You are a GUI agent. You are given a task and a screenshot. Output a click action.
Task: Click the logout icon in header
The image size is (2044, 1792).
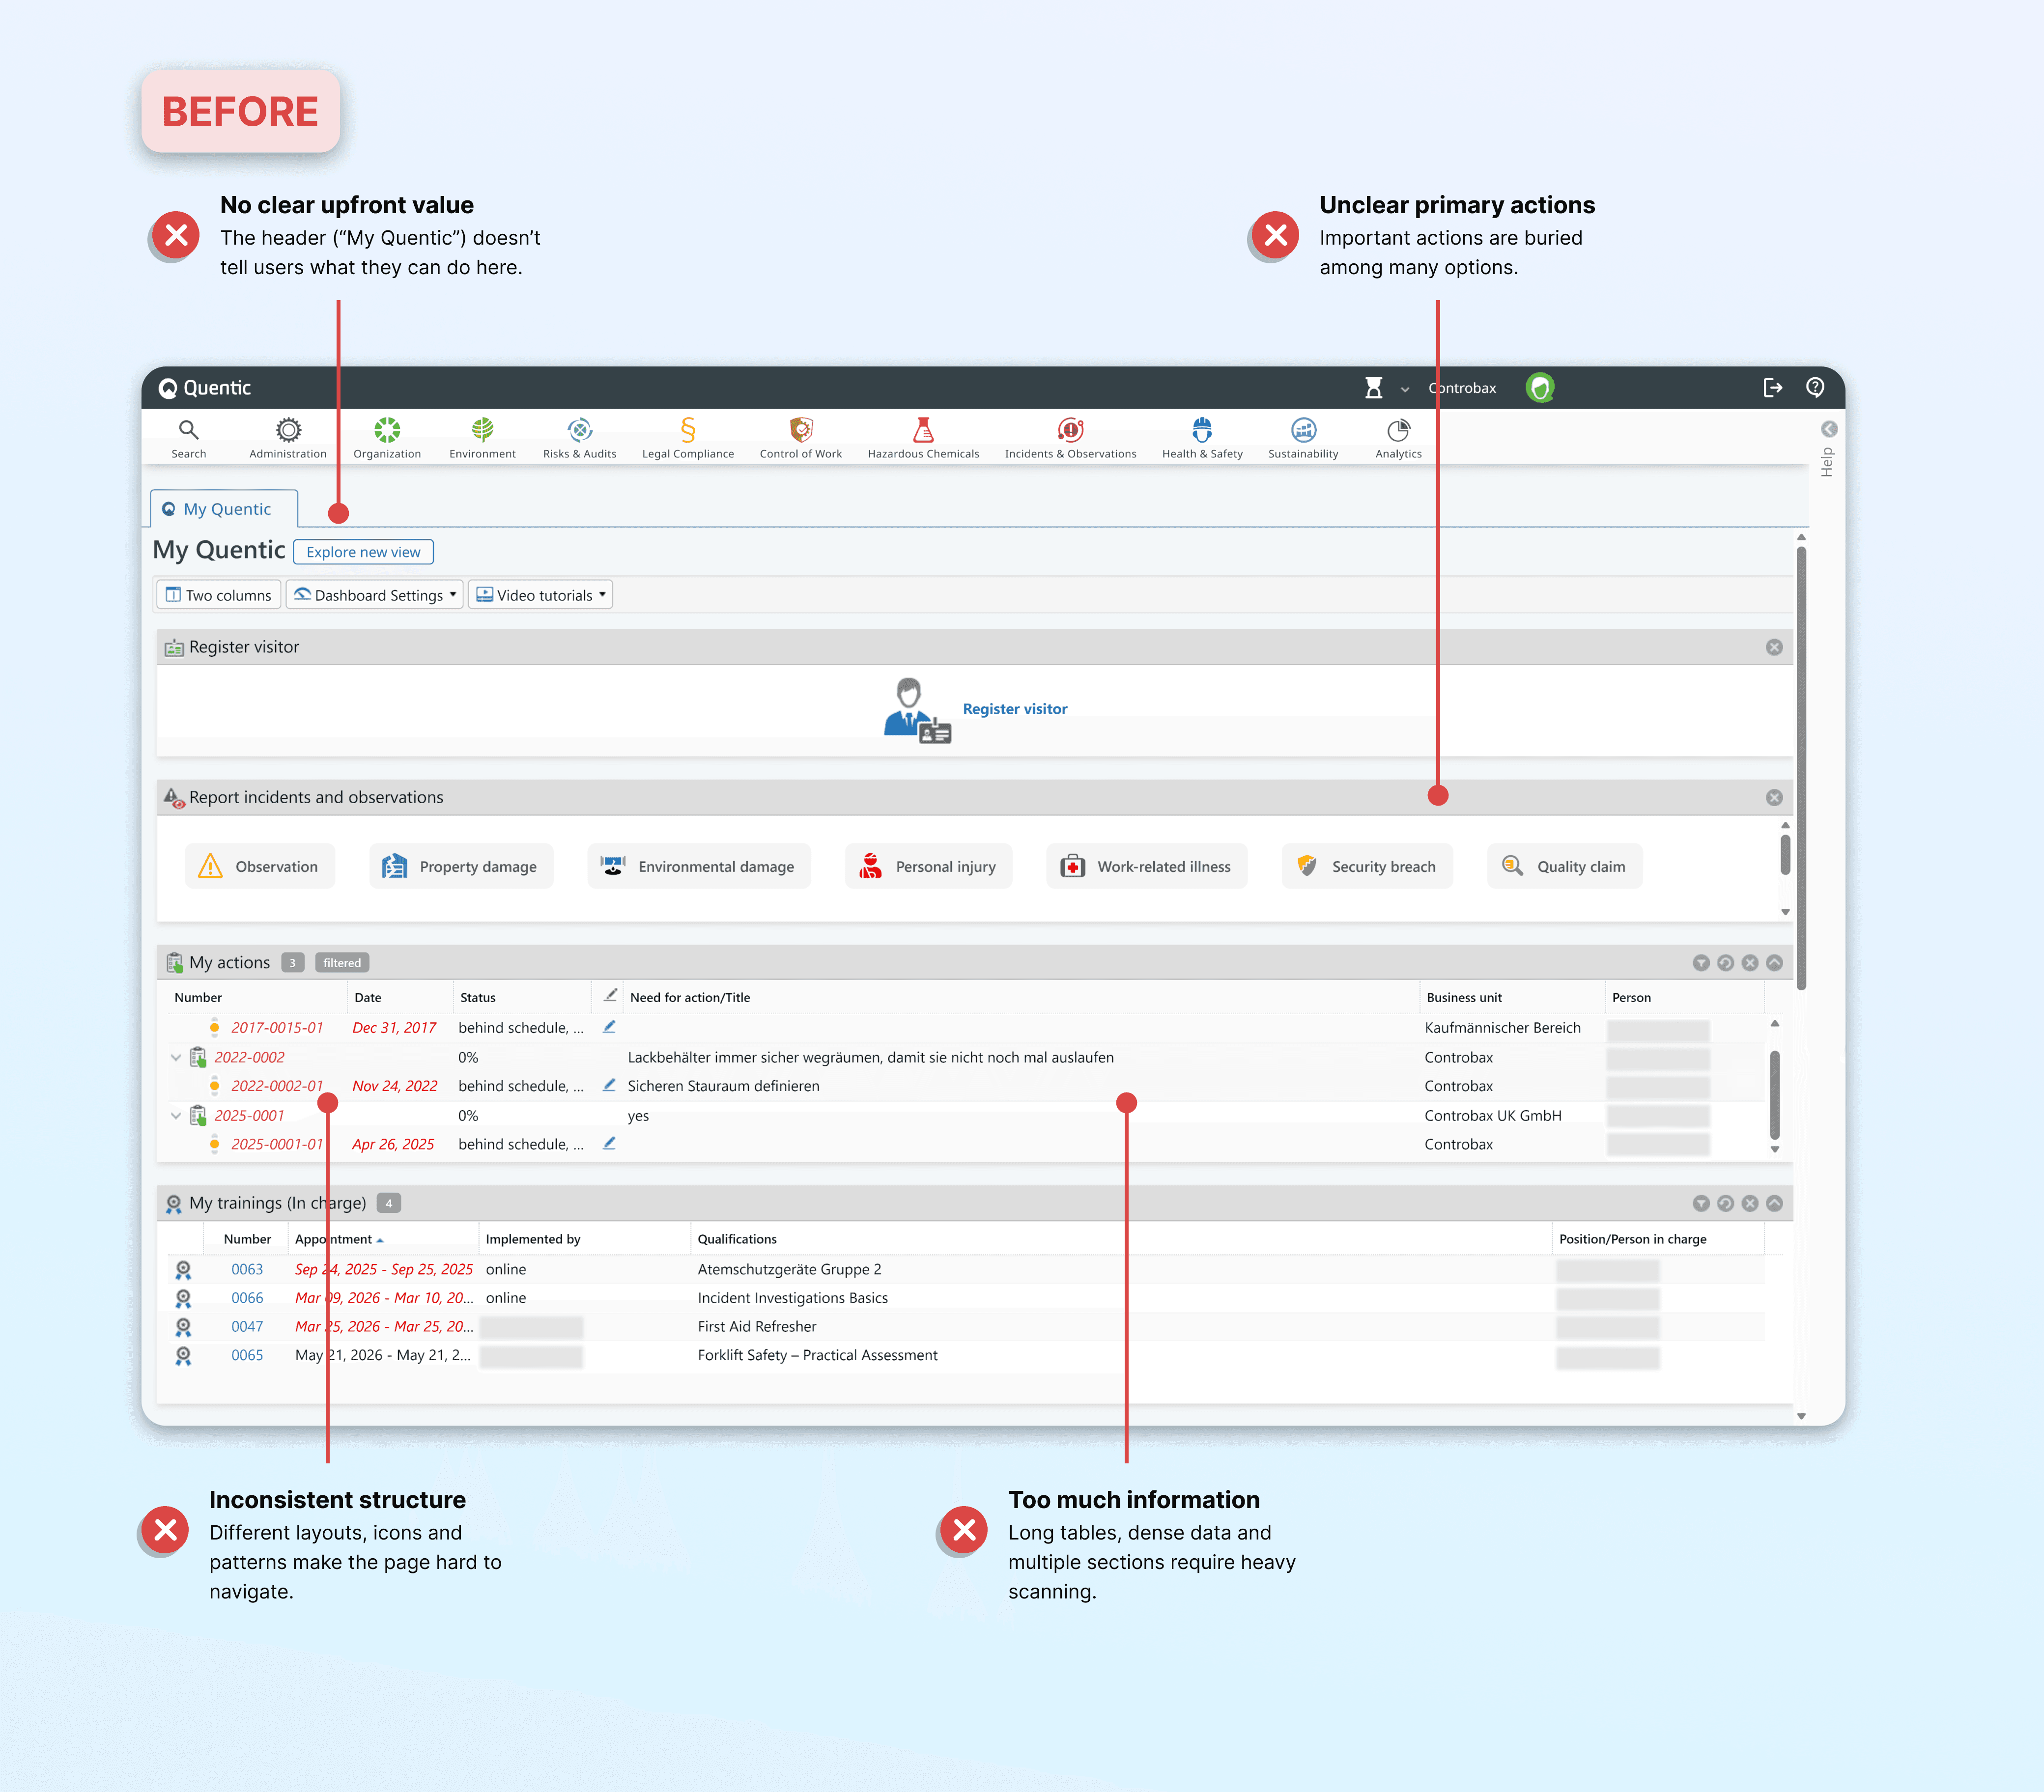(x=1772, y=388)
